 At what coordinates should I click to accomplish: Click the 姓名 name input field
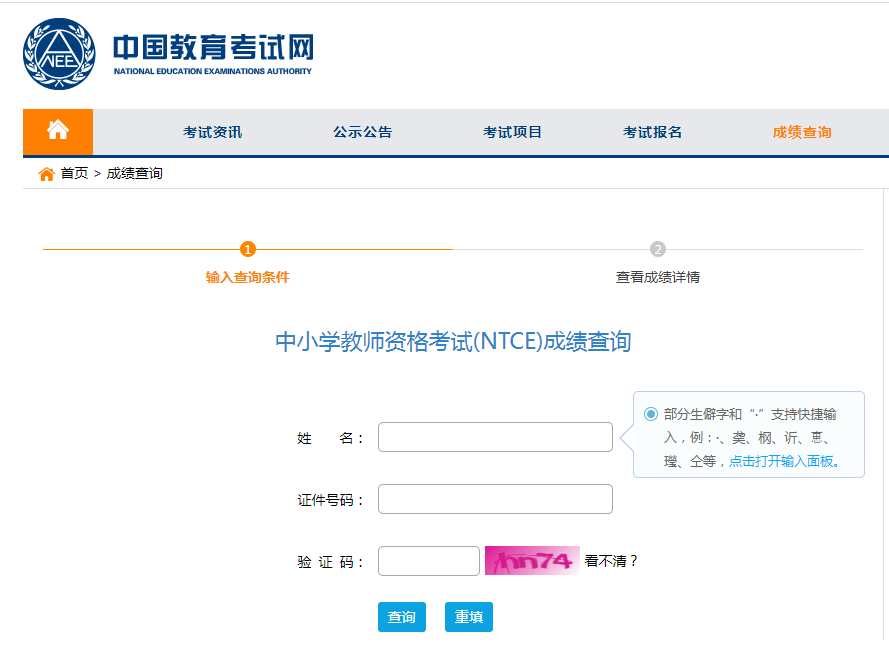495,436
